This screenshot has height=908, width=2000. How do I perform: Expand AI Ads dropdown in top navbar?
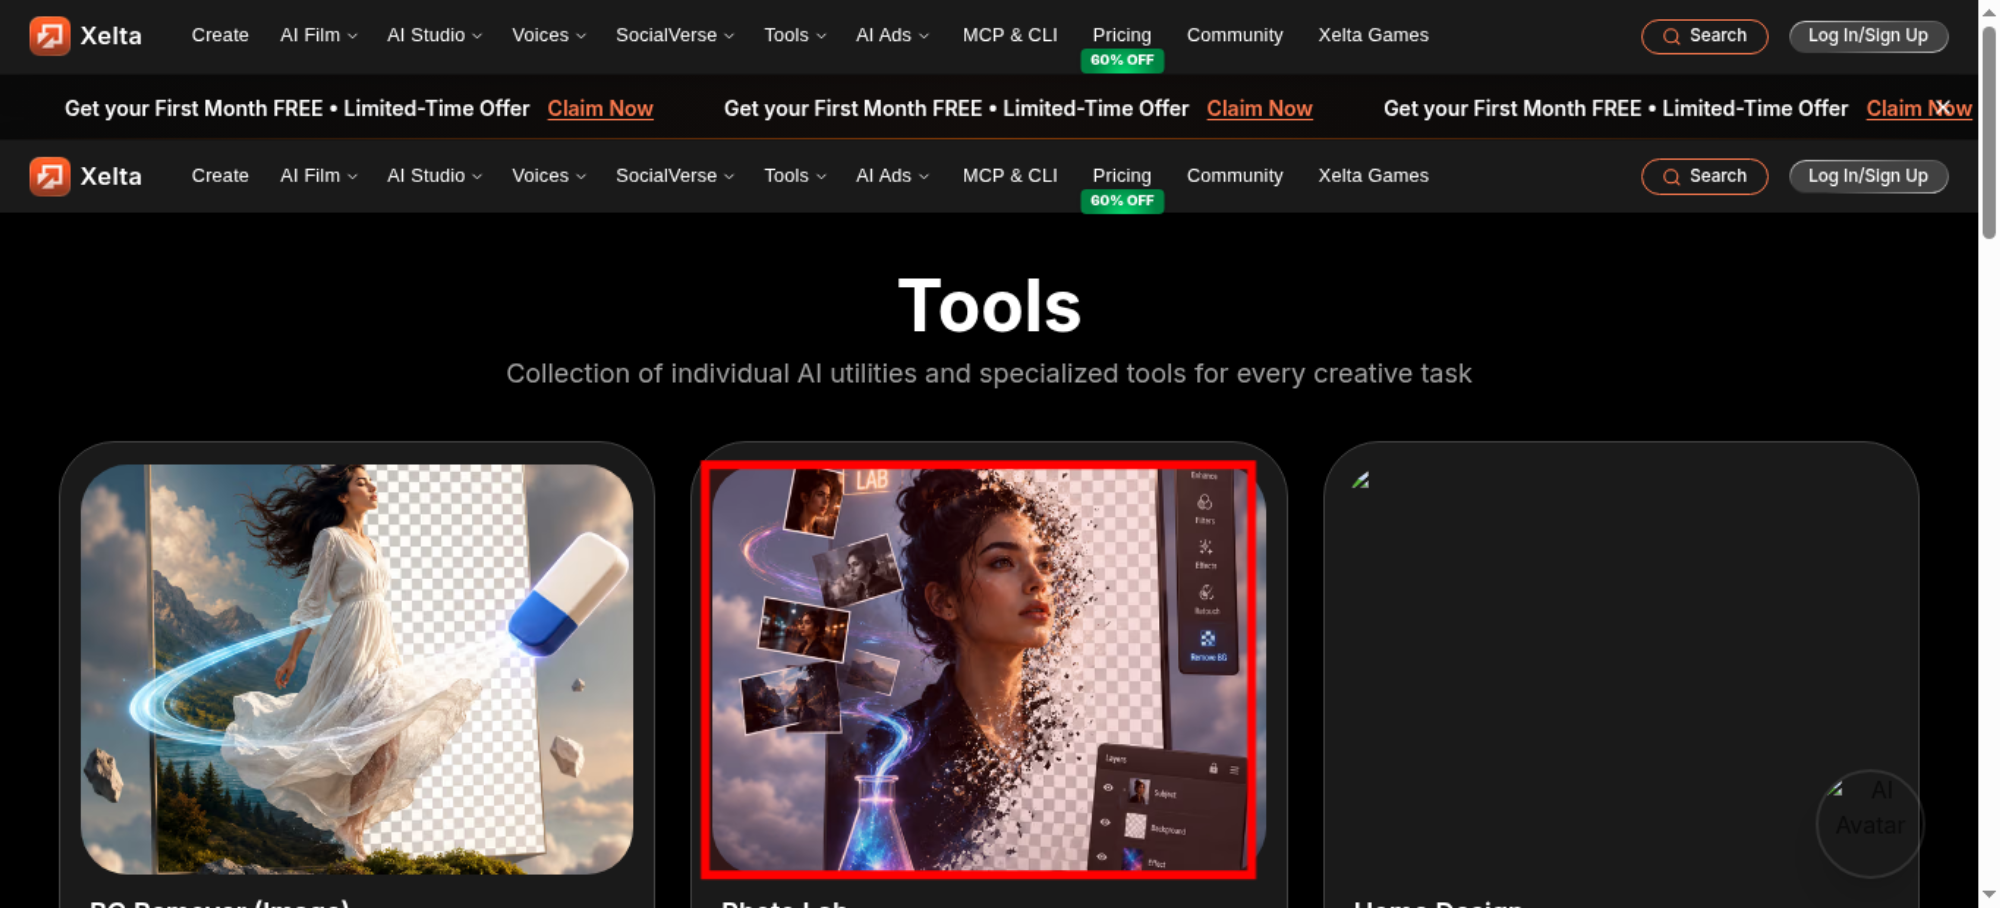(x=892, y=35)
